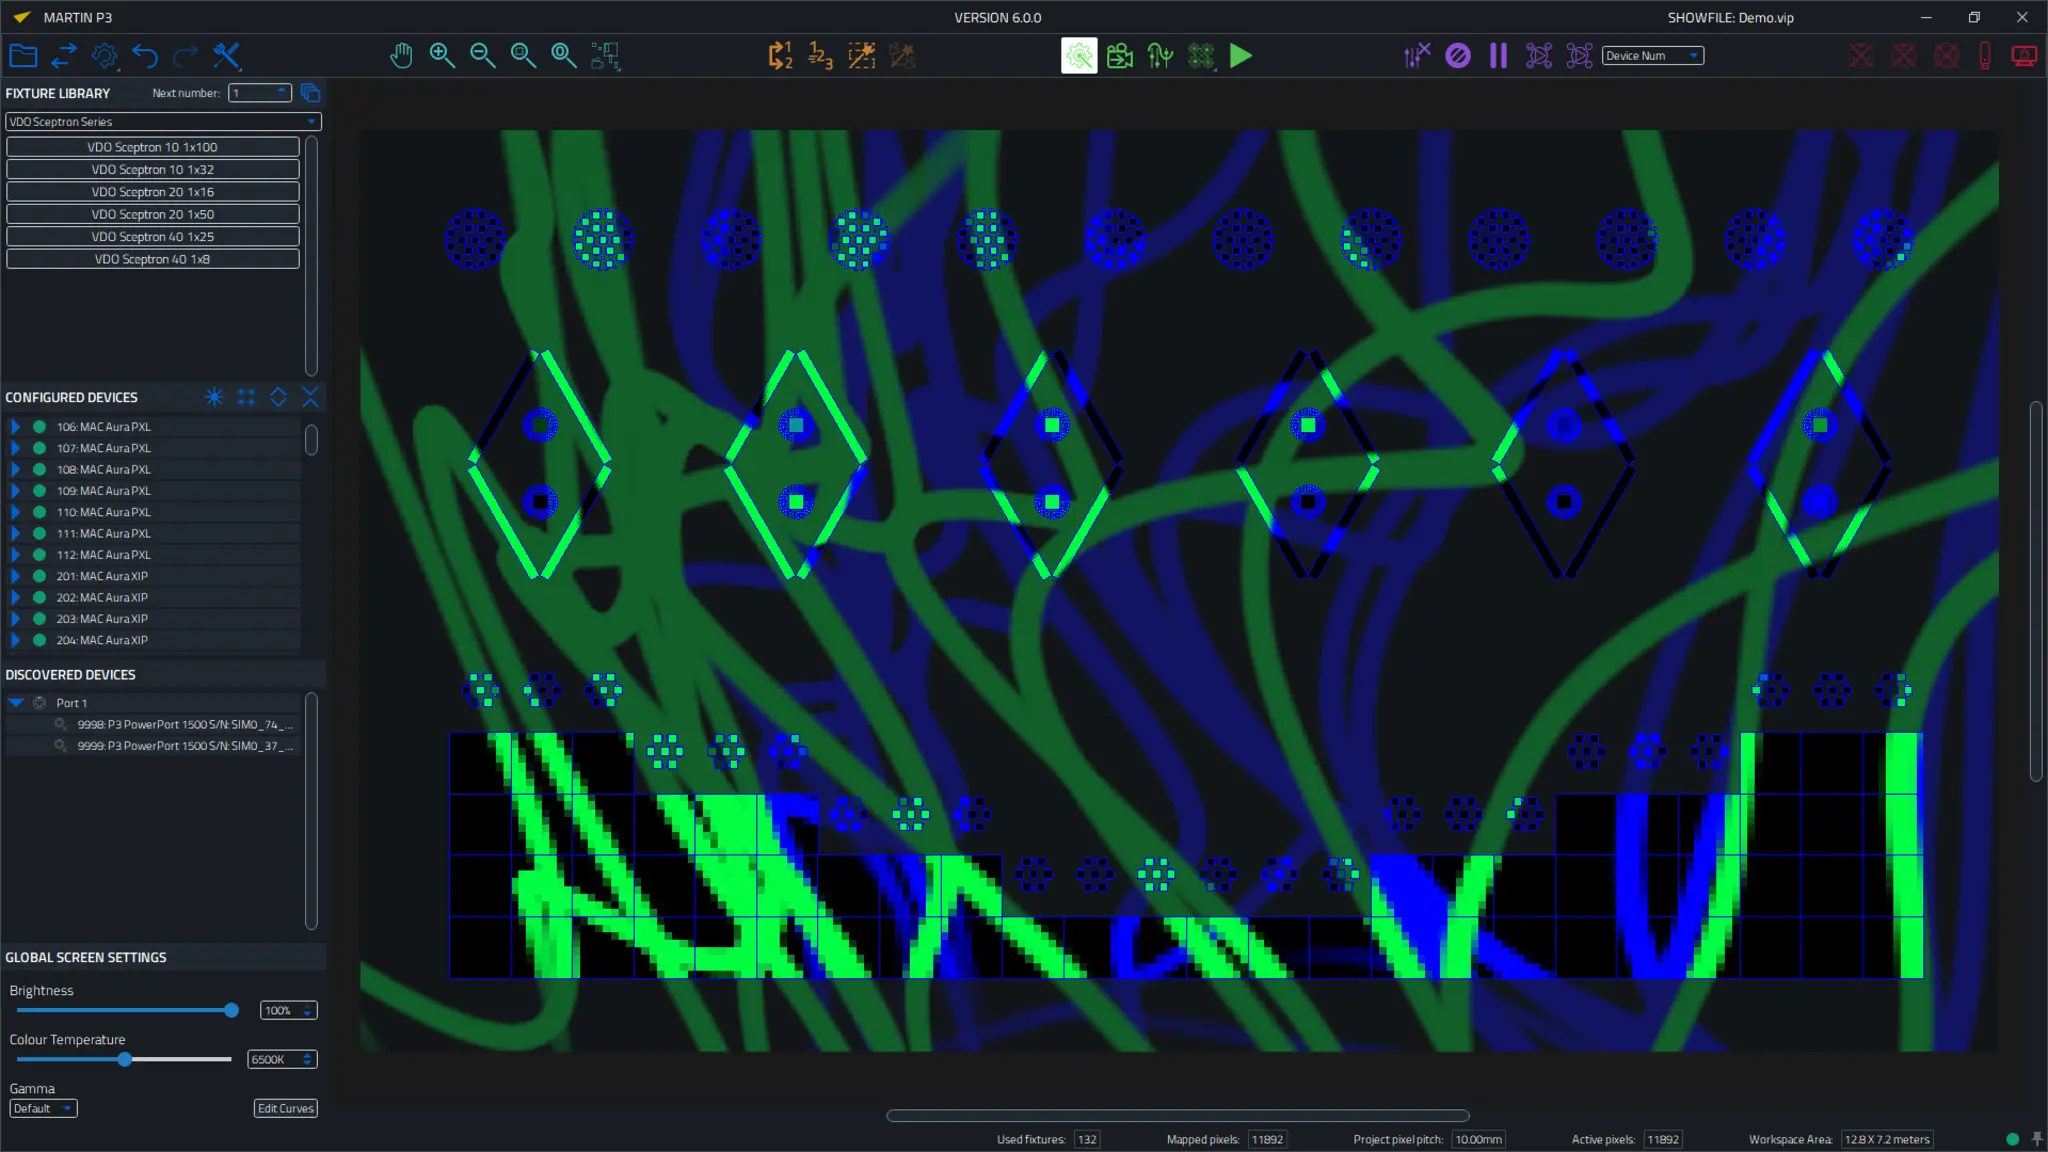Collapse the Port 1 tree node

coord(16,703)
